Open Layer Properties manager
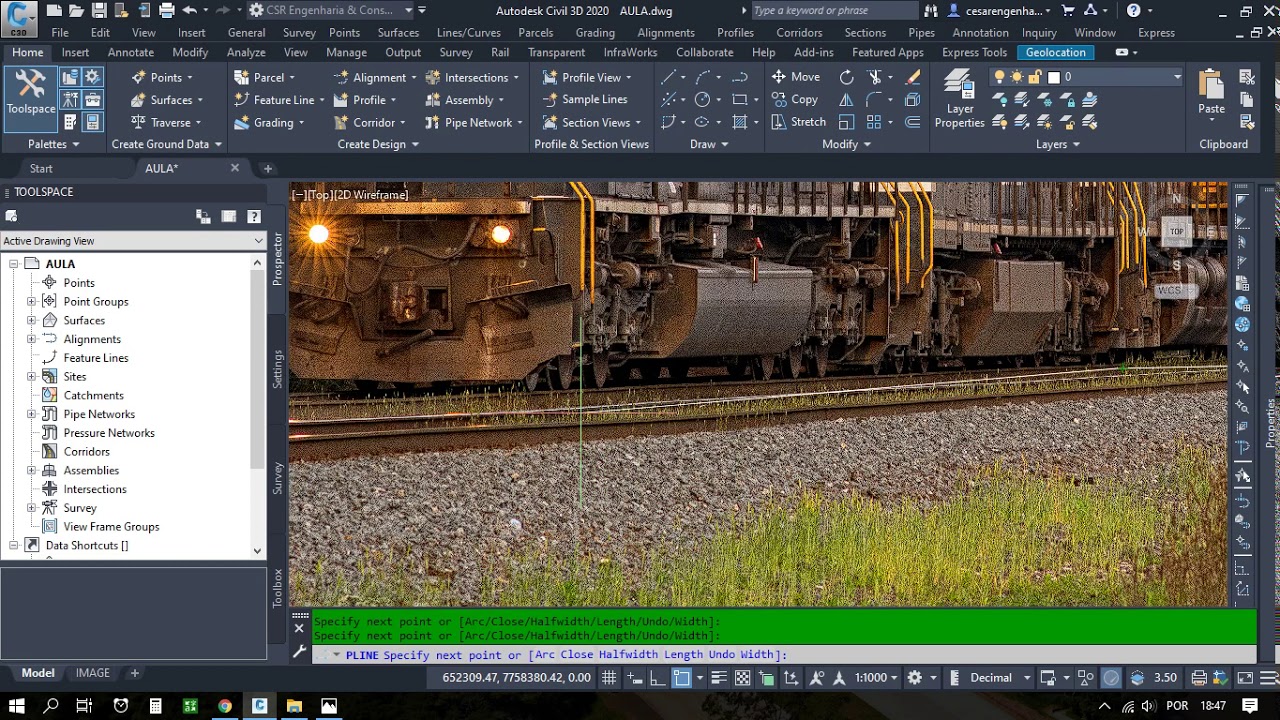Image resolution: width=1280 pixels, height=720 pixels. [x=959, y=99]
